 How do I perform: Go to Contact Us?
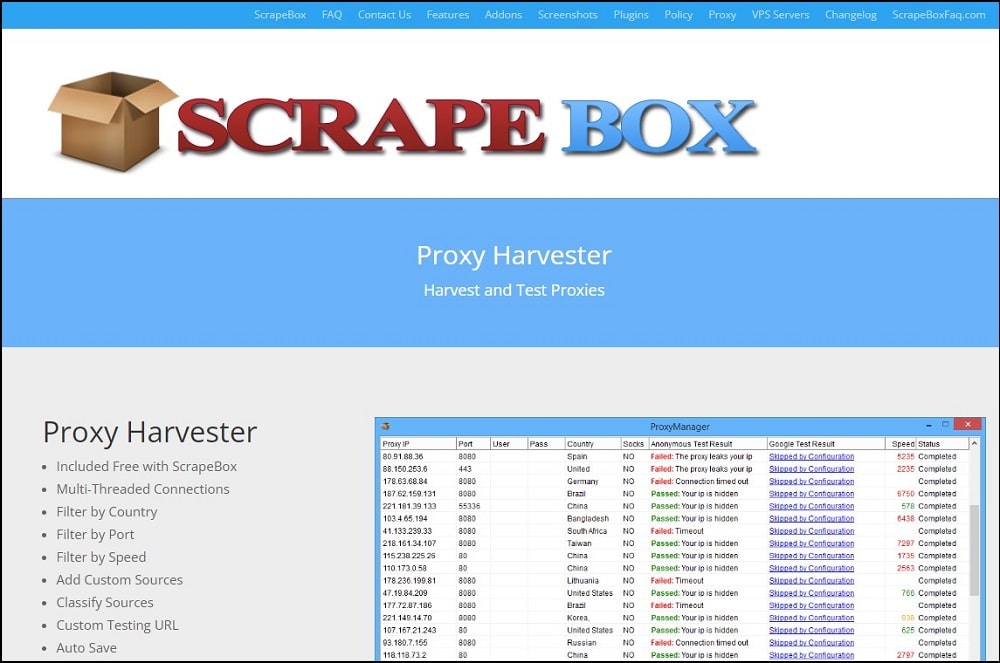pyautogui.click(x=384, y=15)
